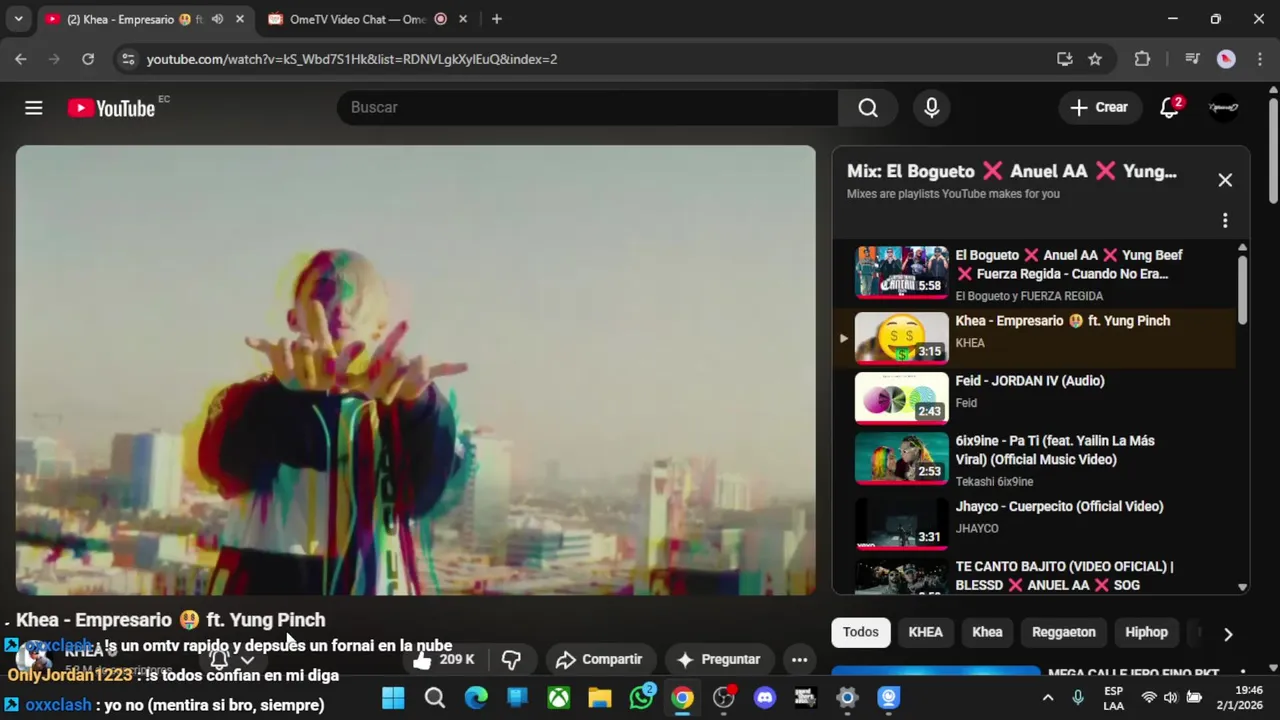Open the Chrome profile avatar

1226,59
